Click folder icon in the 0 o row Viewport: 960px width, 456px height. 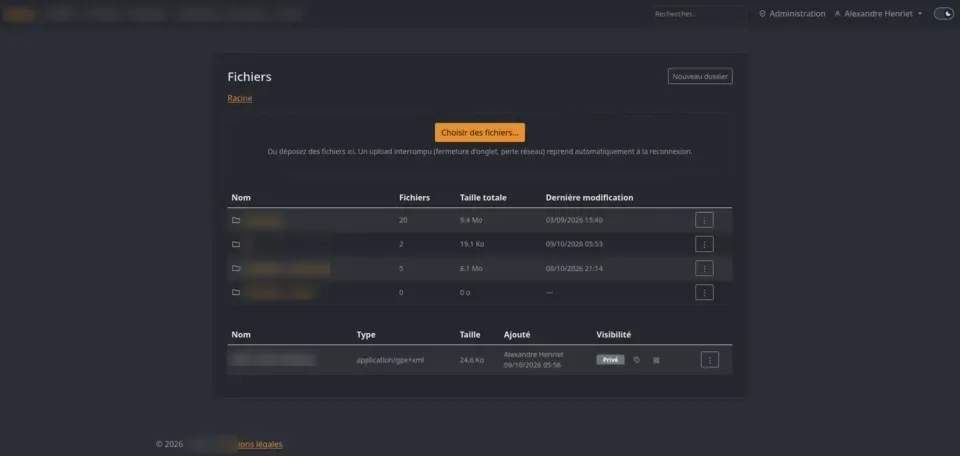tap(236, 292)
